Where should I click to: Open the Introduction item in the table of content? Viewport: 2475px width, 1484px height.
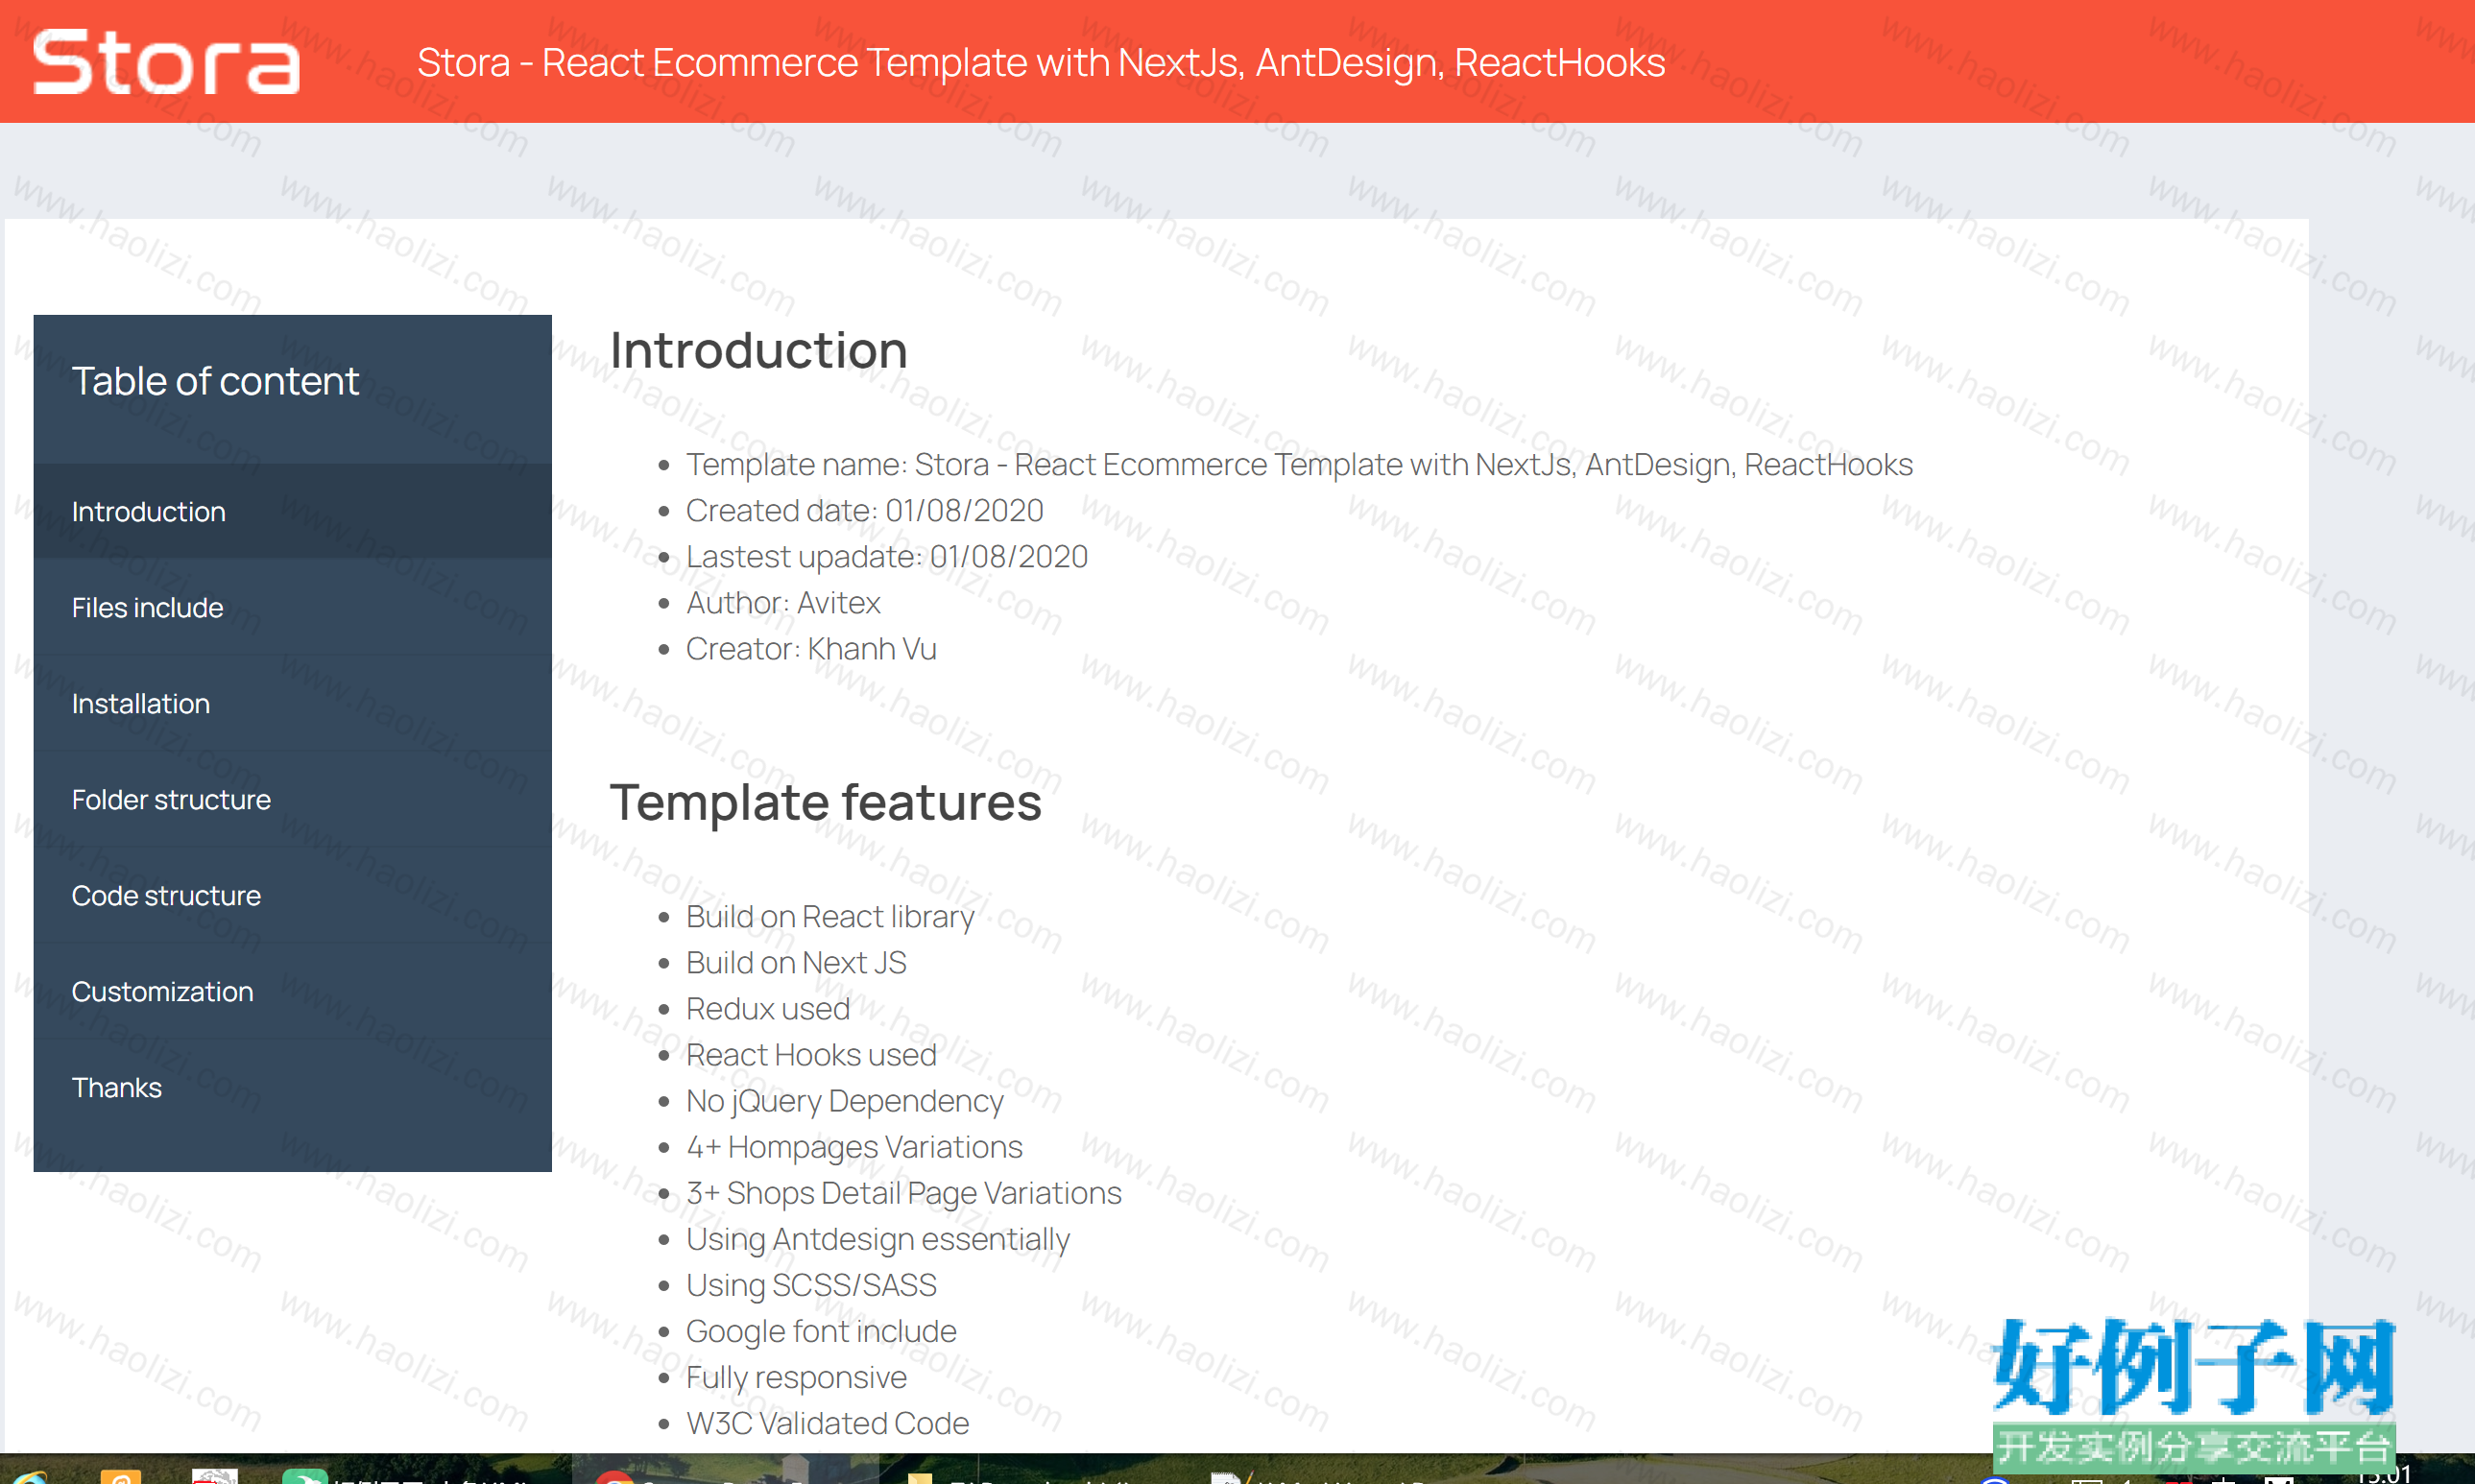(292, 511)
